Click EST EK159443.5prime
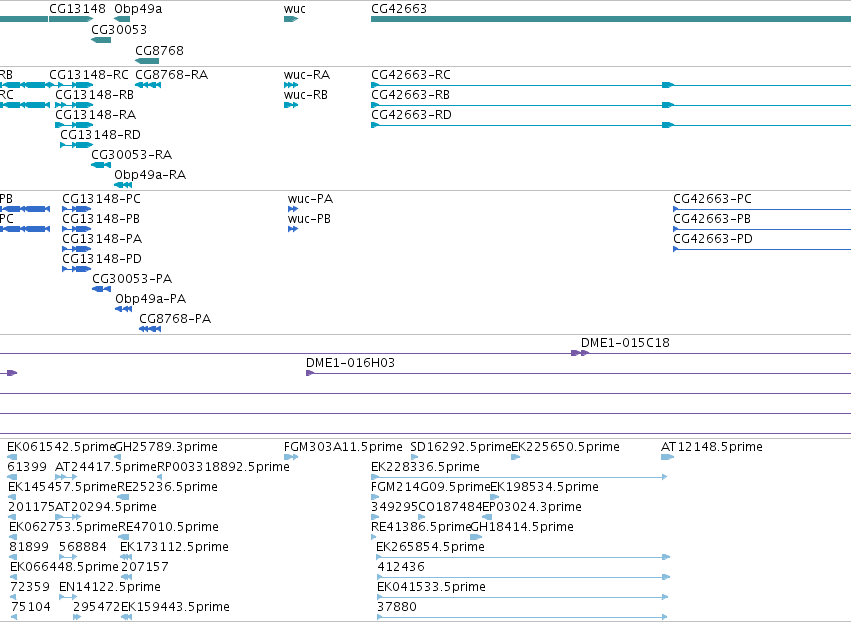 coord(175,607)
